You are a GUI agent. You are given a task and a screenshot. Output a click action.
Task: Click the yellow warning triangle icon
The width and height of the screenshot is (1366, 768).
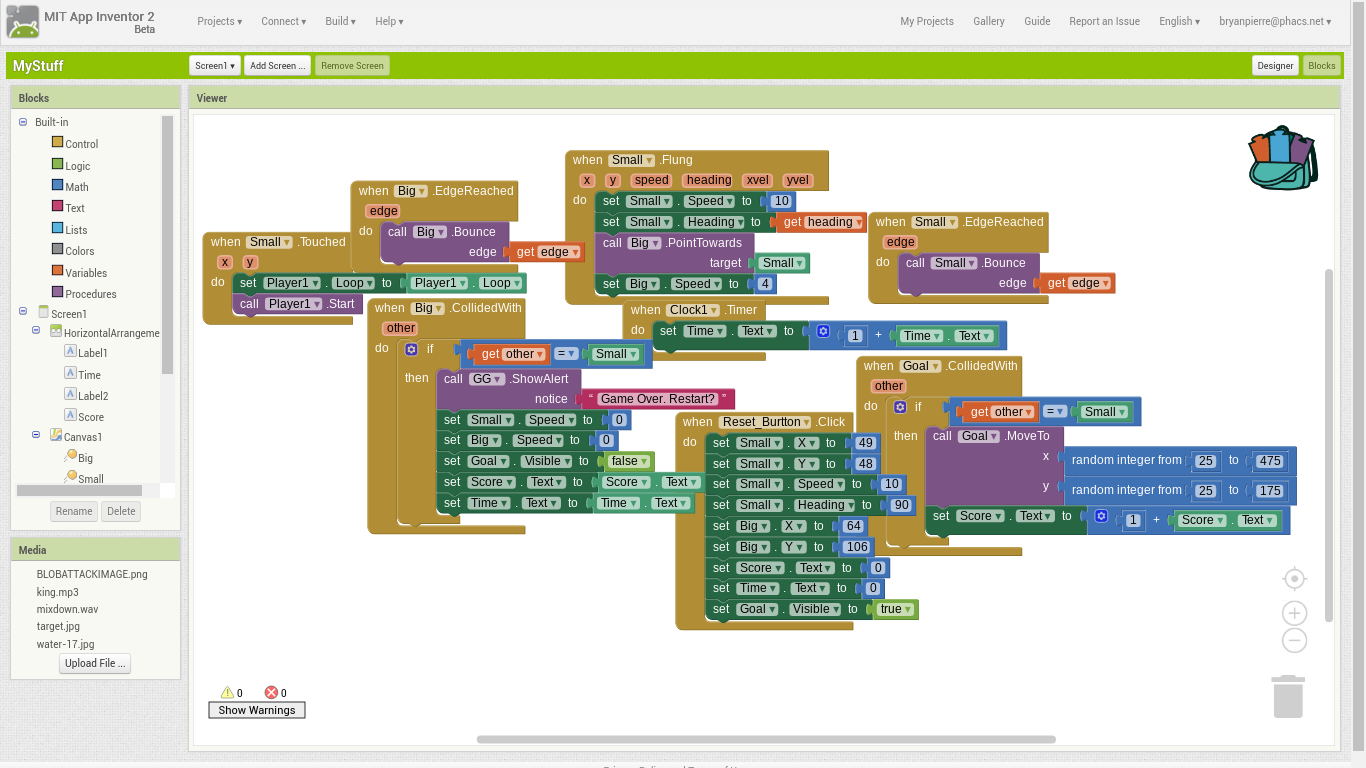pyautogui.click(x=227, y=692)
